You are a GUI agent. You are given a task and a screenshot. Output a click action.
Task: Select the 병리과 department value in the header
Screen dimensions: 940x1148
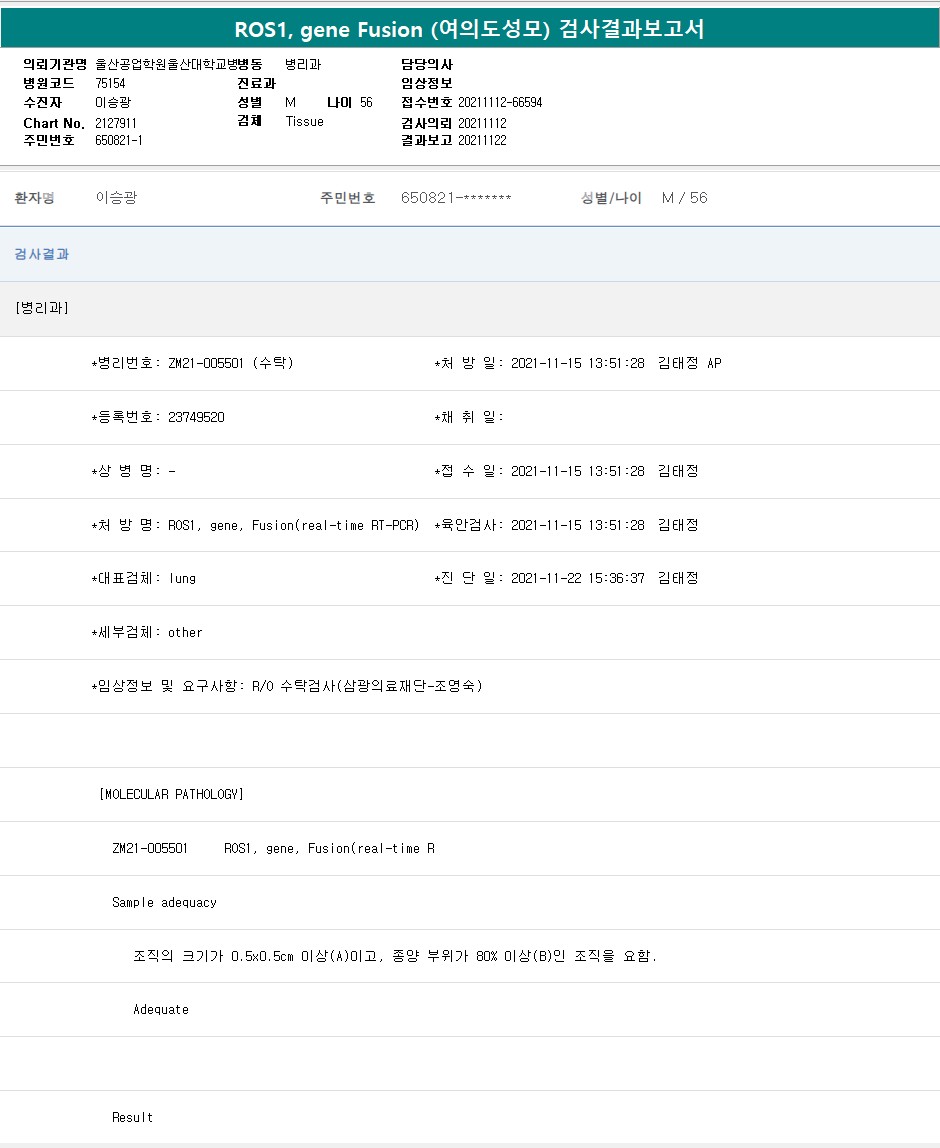(x=303, y=64)
